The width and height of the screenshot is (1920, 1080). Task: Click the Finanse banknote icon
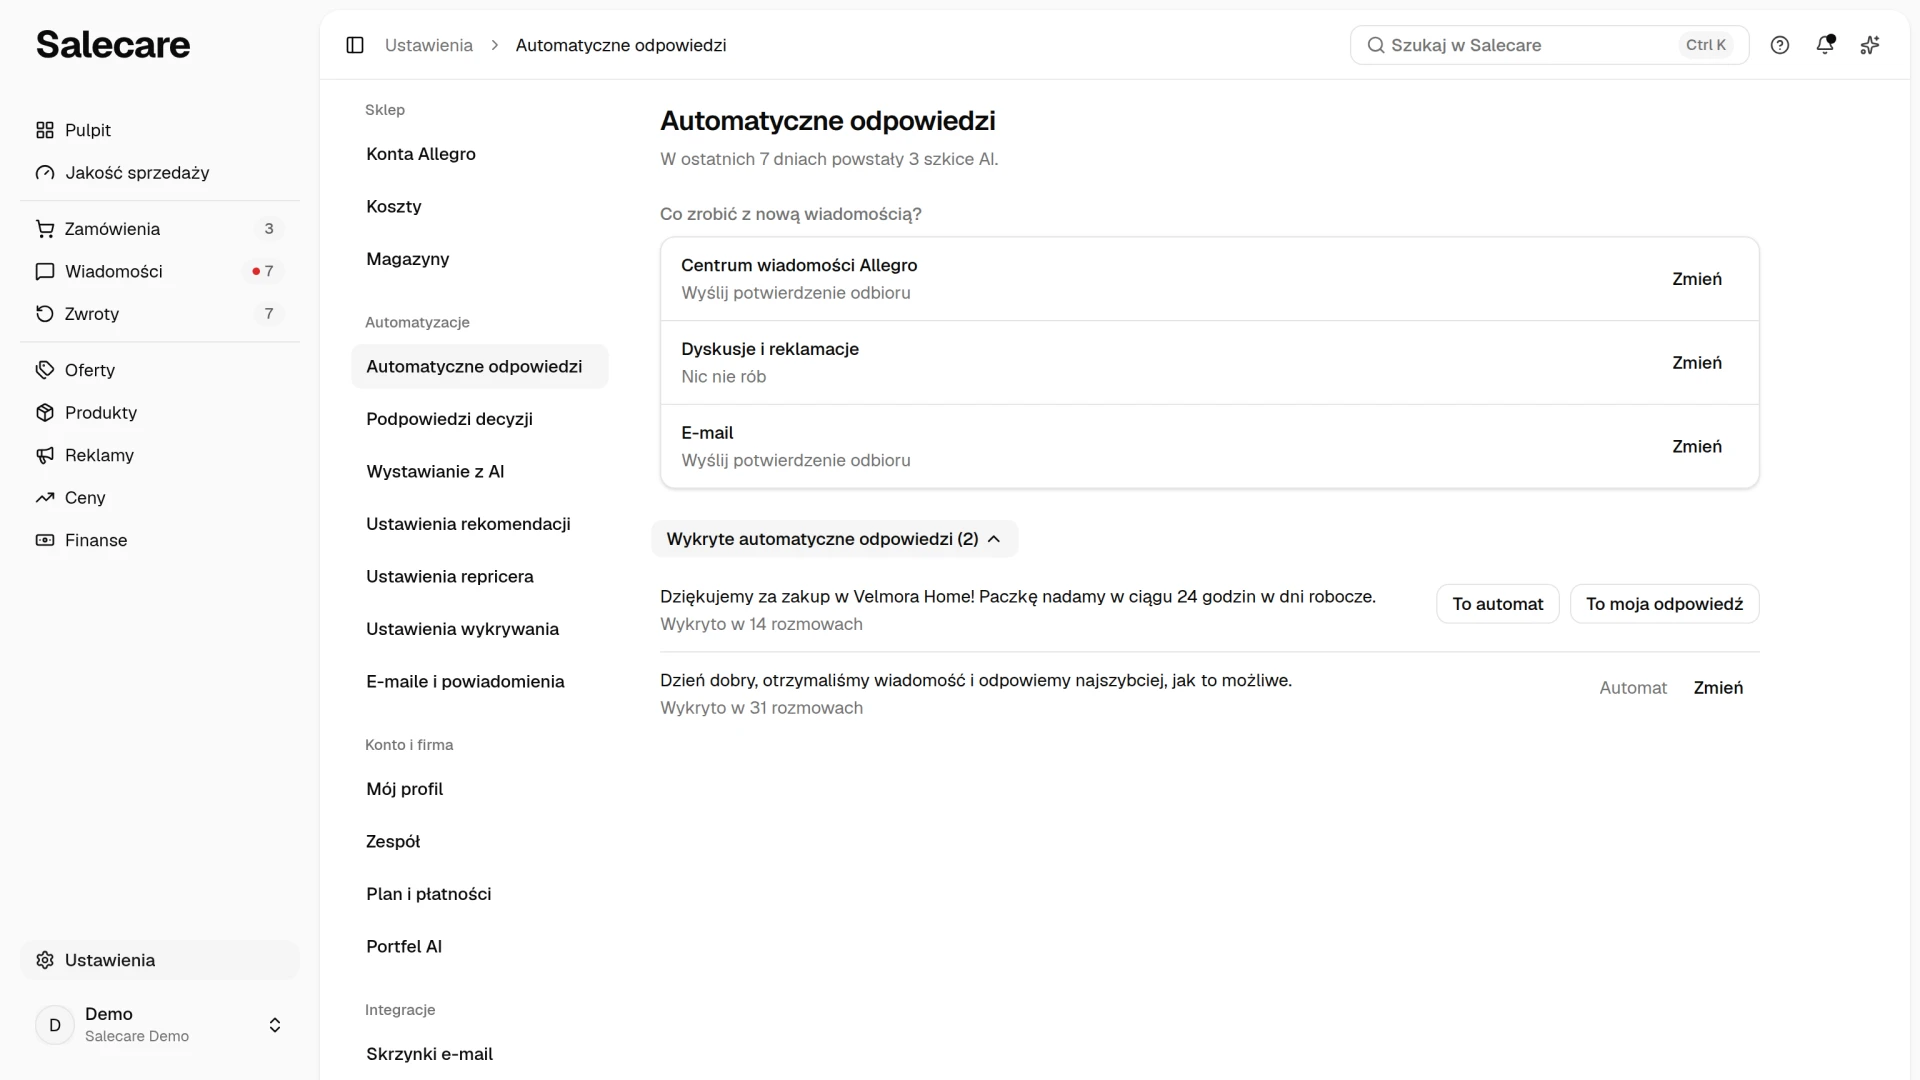[x=45, y=540]
